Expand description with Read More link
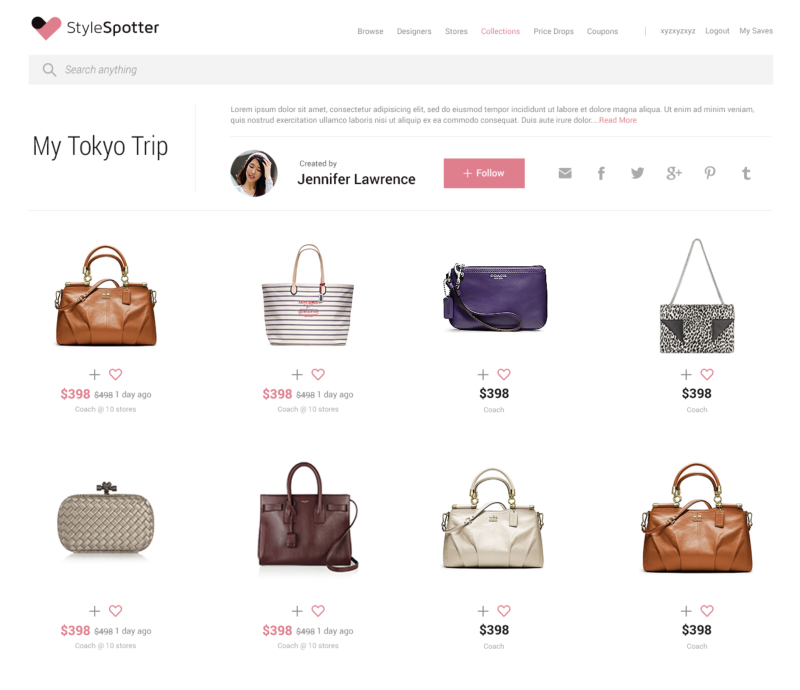This screenshot has width=800, height=690. (617, 120)
